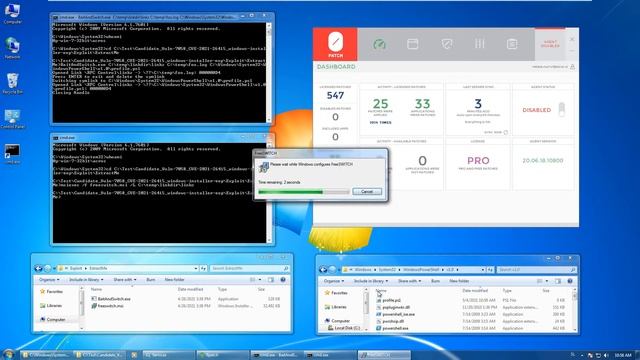Screen dimensions: 640x360
Task: Select the freeswitch.msi file
Action: [x=110, y=306]
